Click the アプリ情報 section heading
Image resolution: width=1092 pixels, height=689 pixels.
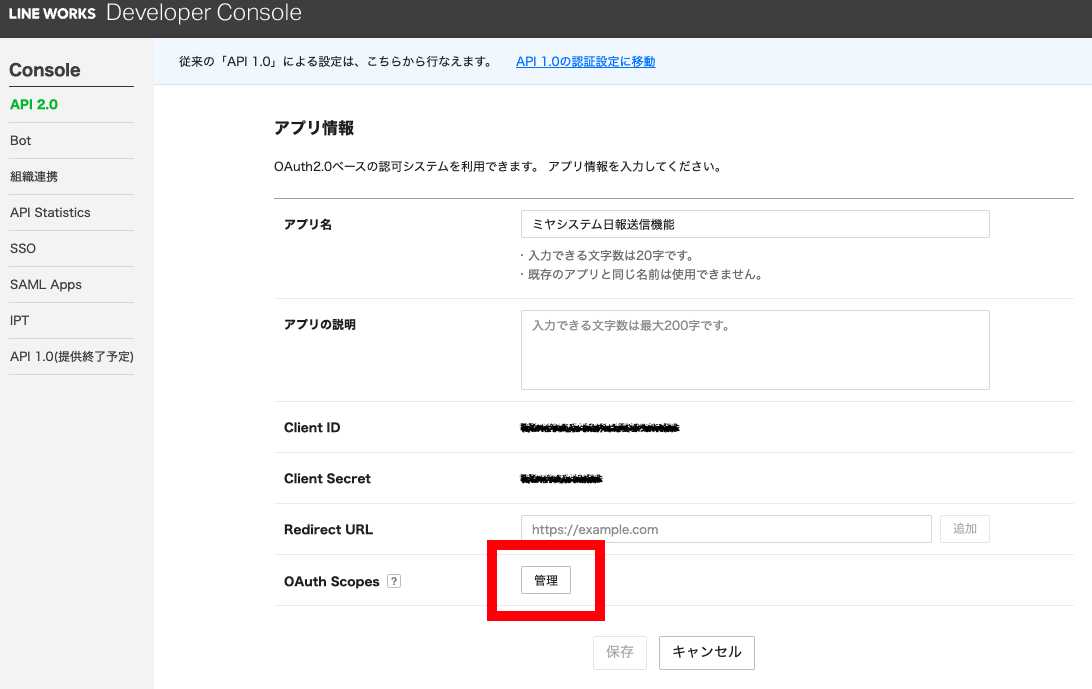point(314,128)
